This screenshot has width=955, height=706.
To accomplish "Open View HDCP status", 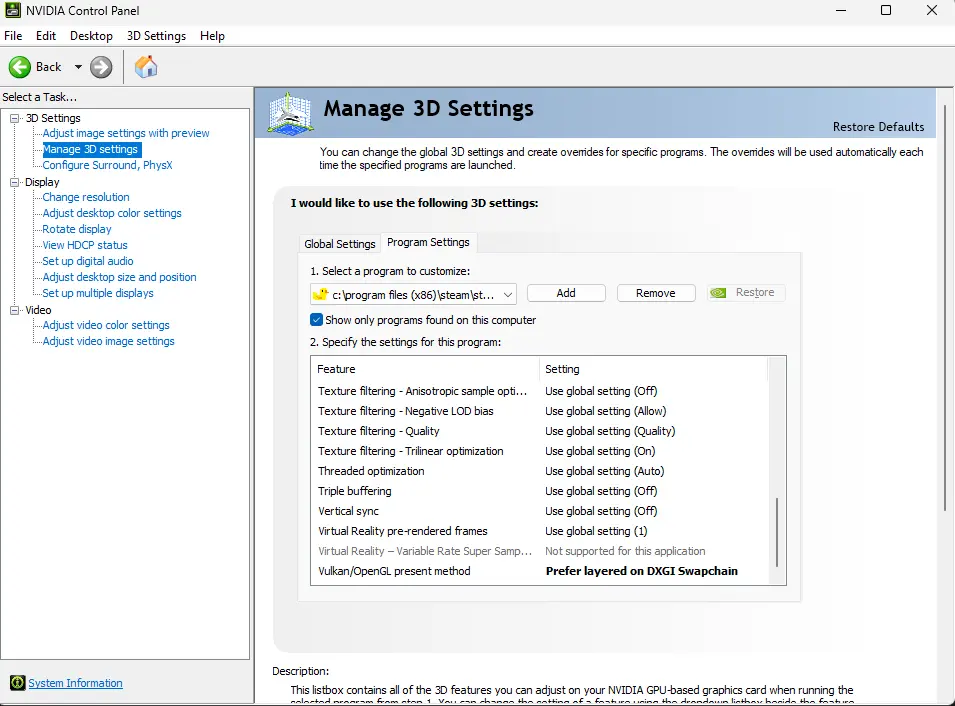I will [x=85, y=245].
